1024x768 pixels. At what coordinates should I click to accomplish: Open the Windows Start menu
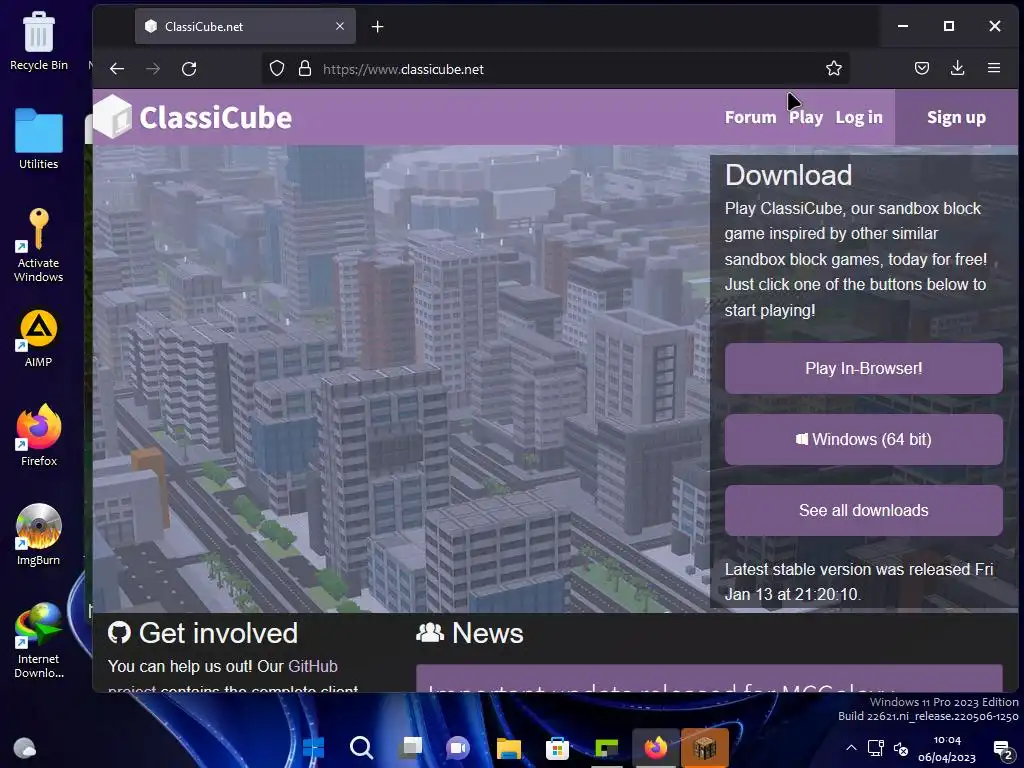coord(313,748)
